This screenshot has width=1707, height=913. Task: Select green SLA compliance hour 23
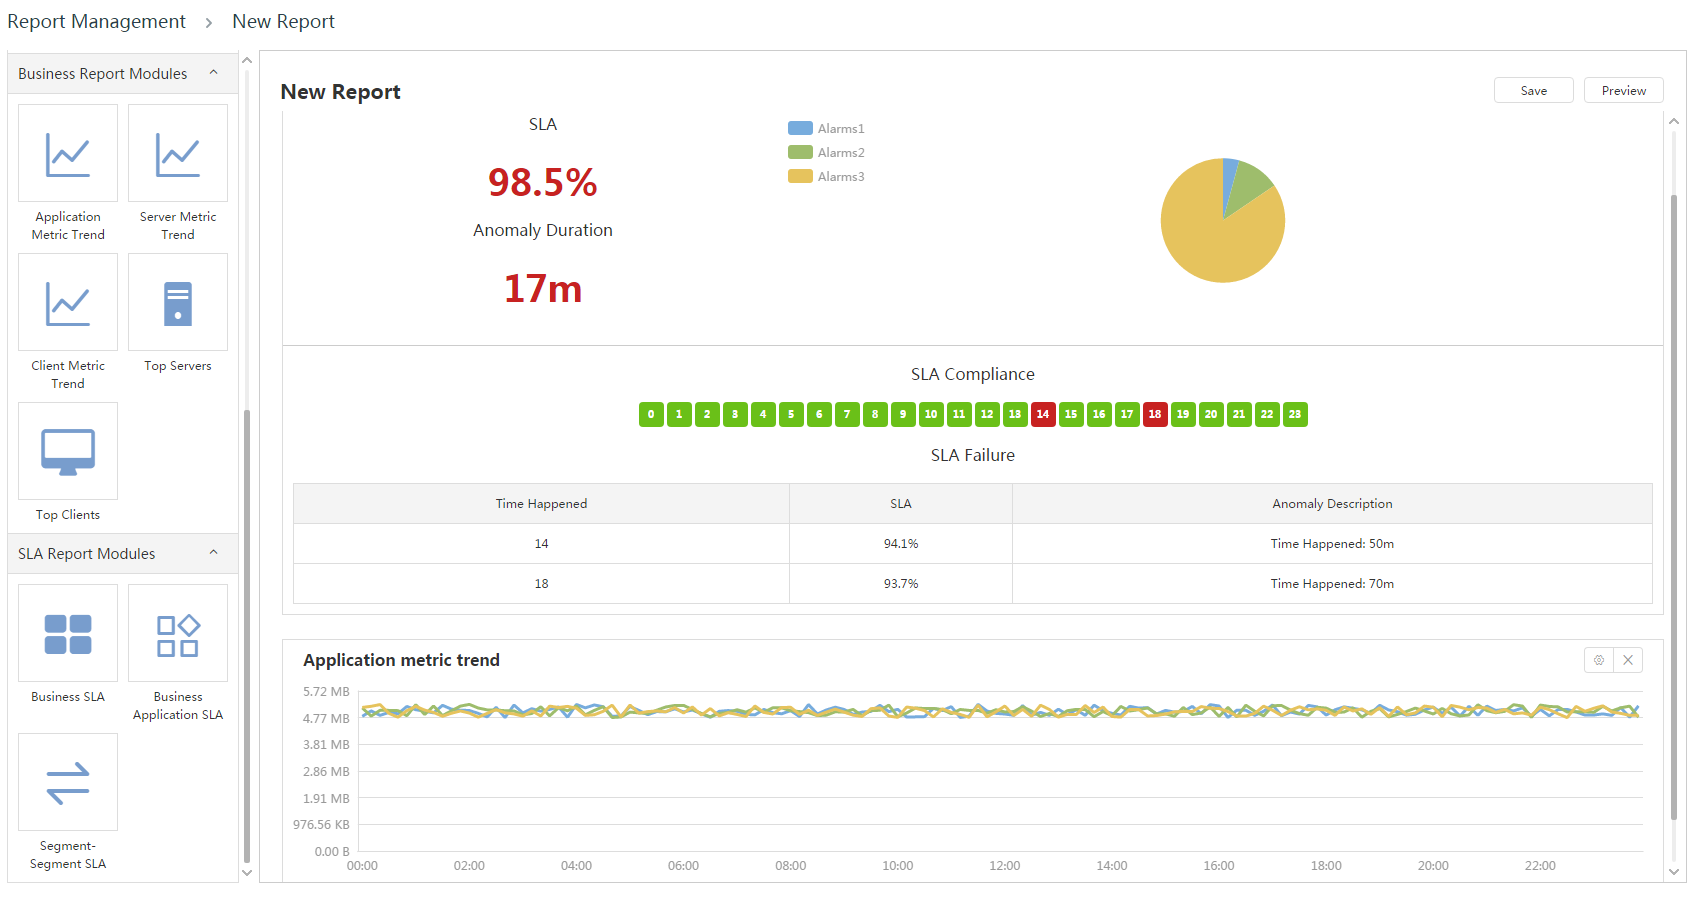tap(1295, 414)
